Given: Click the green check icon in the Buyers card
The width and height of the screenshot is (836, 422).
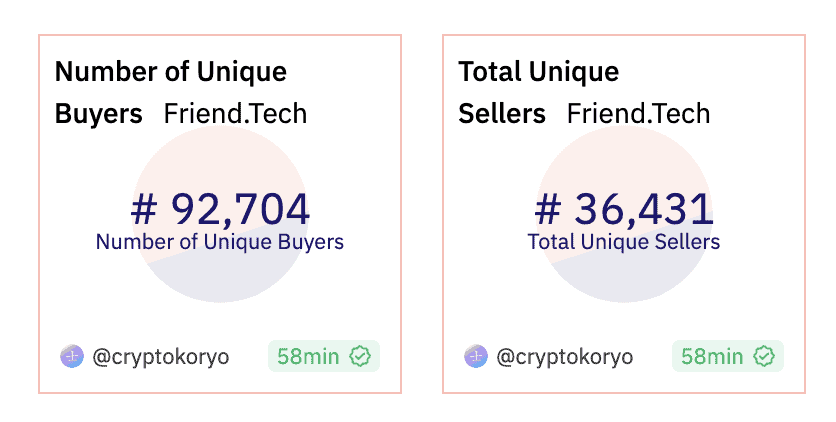Looking at the screenshot, I should (x=360, y=356).
